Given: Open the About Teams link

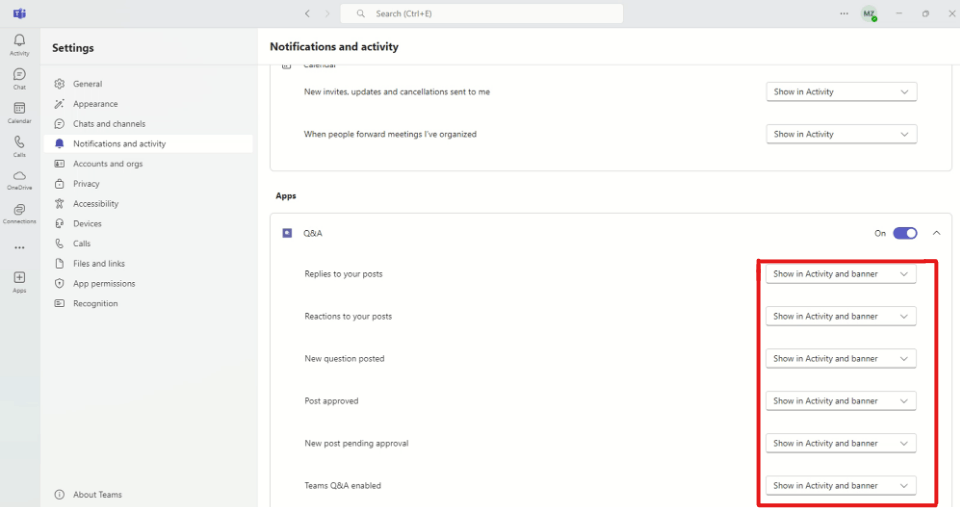Looking at the screenshot, I should pos(97,495).
